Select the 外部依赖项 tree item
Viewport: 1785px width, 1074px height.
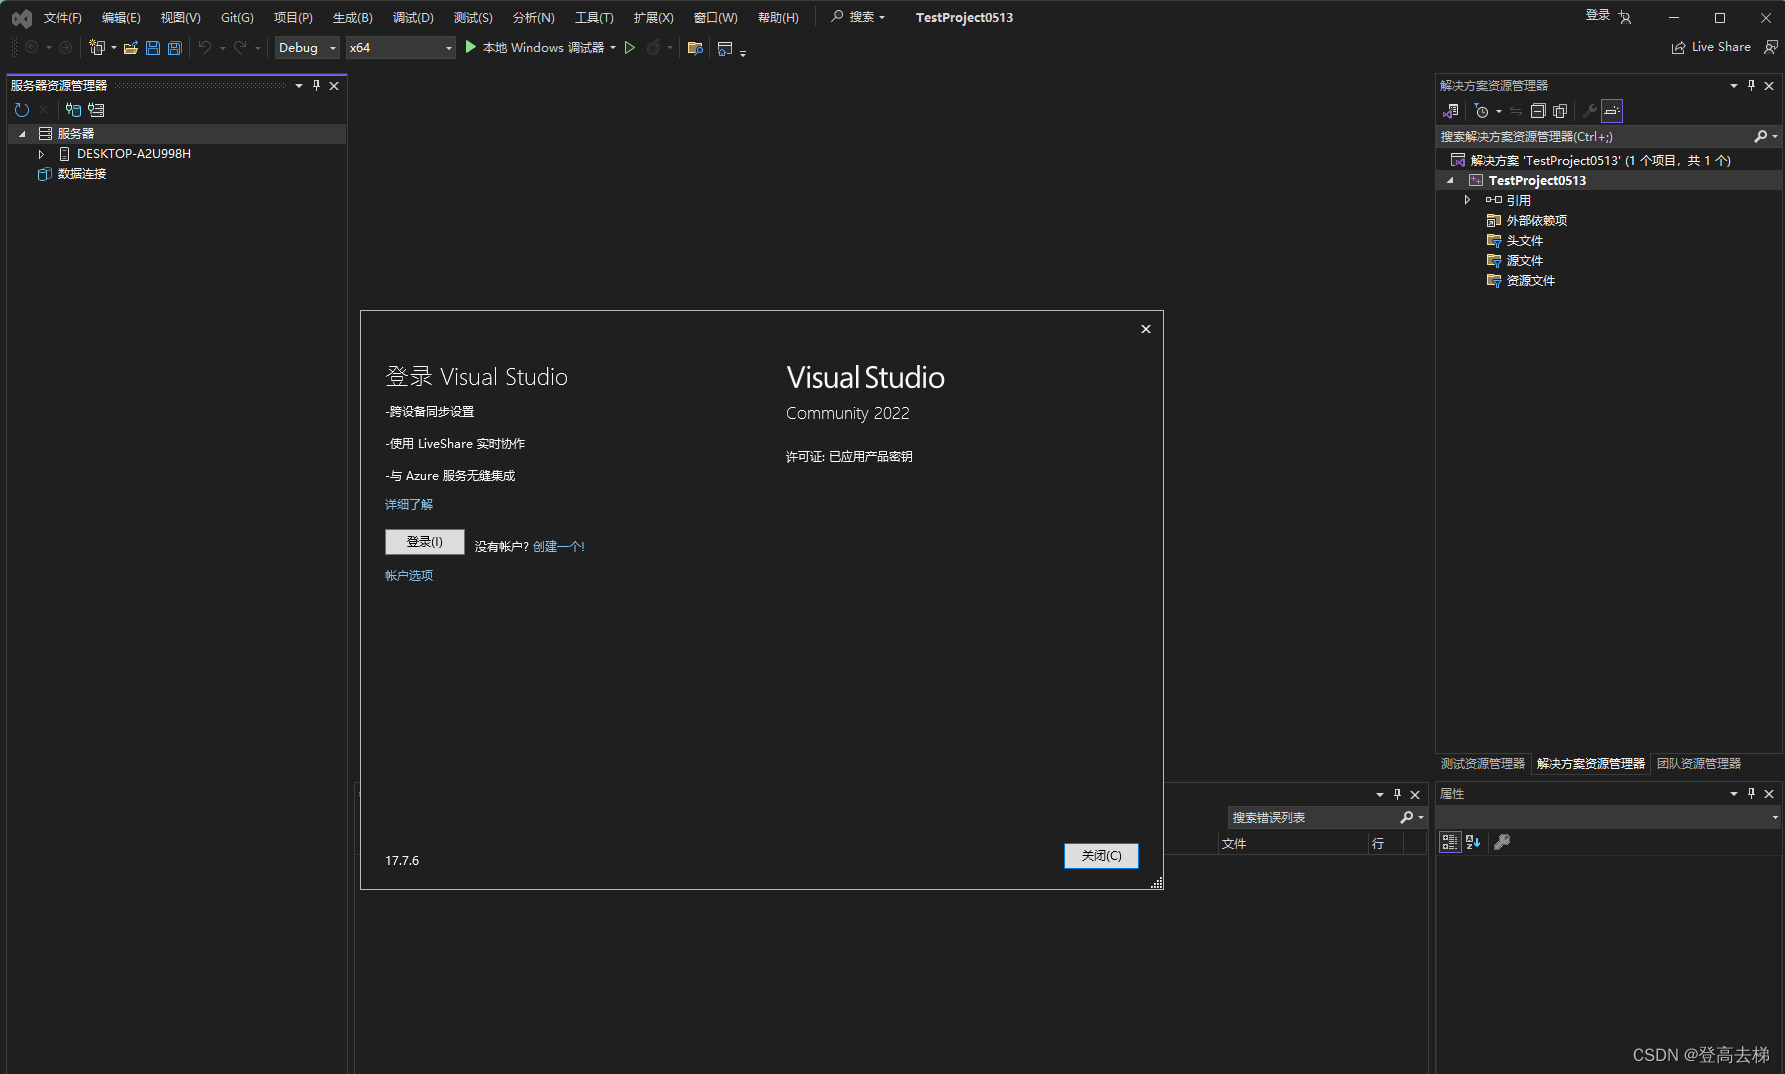[1536, 221]
